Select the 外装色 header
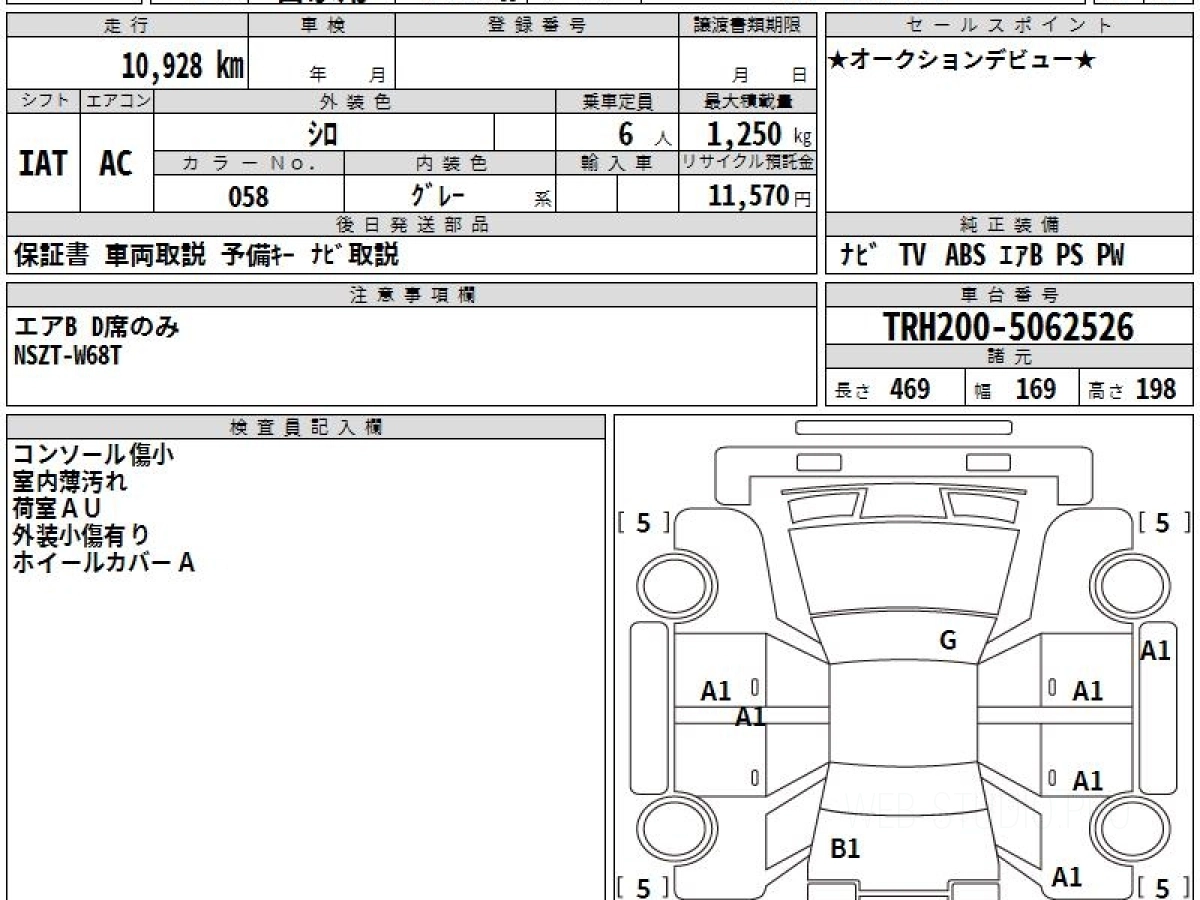The image size is (1200, 900). click(355, 101)
